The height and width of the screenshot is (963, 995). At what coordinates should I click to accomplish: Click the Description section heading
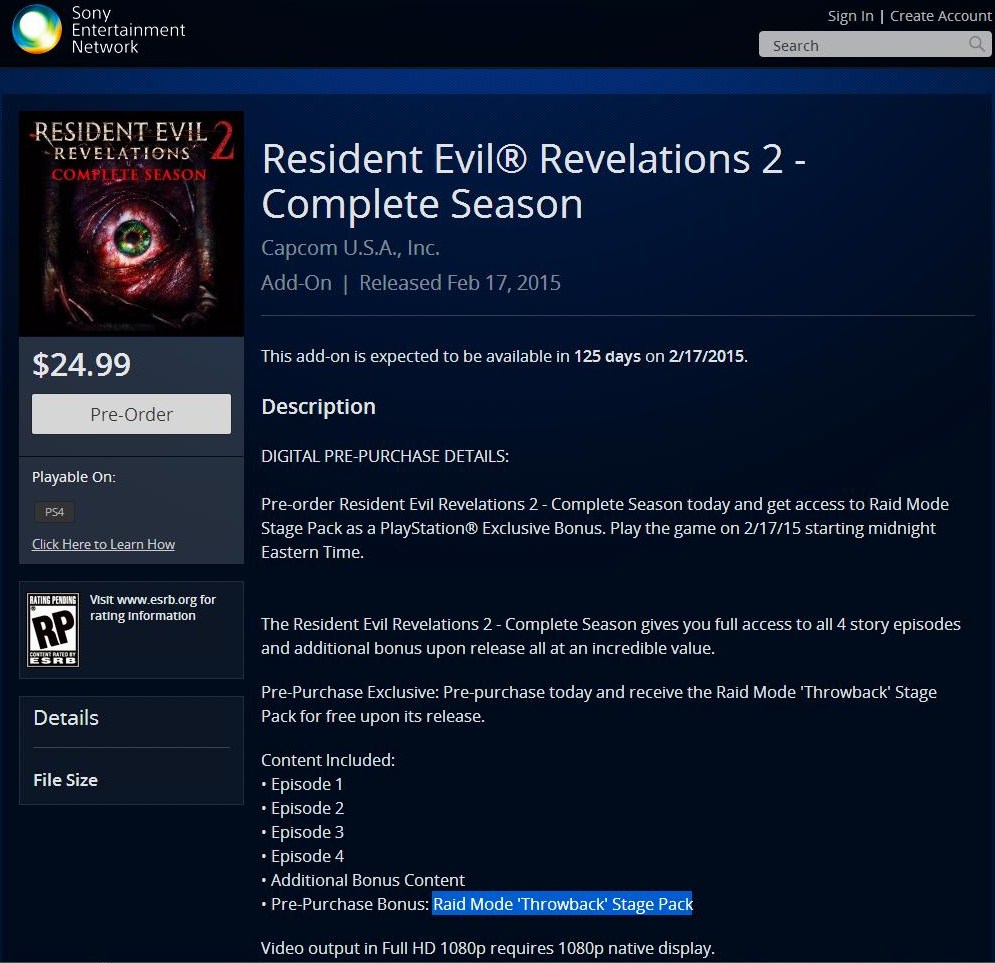pyautogui.click(x=319, y=407)
